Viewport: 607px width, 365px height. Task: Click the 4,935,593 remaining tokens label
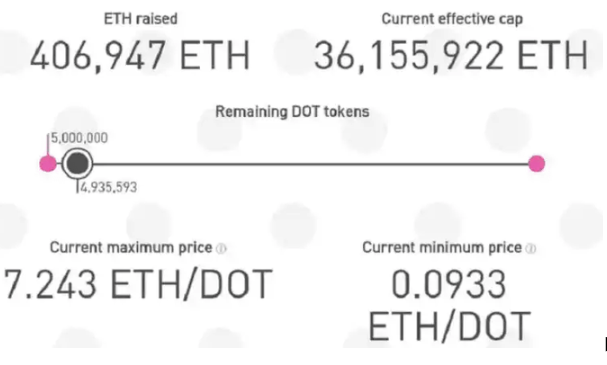coord(108,187)
